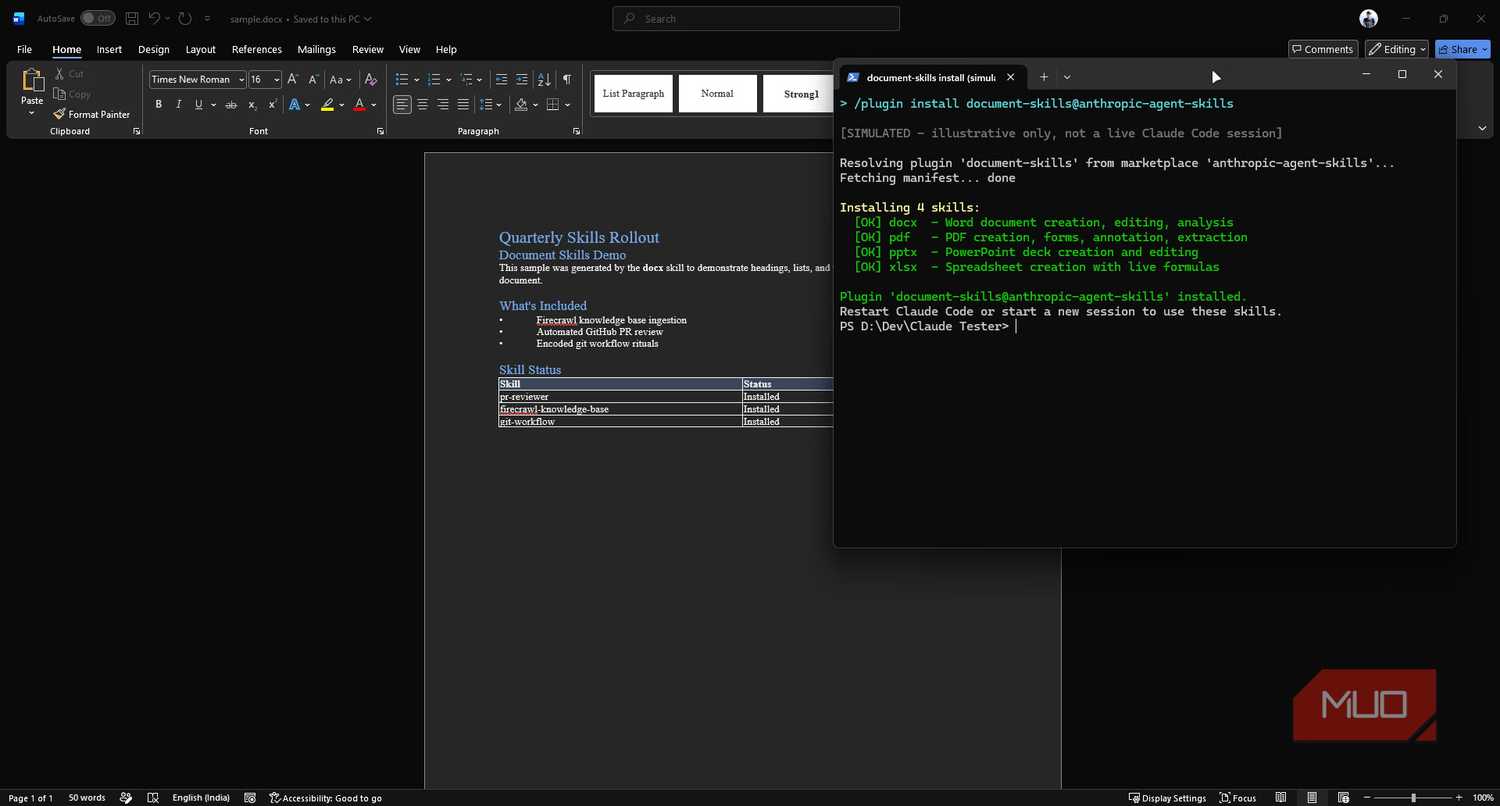Expand the bullets list dropdown
The height and width of the screenshot is (806, 1500).
tap(415, 79)
